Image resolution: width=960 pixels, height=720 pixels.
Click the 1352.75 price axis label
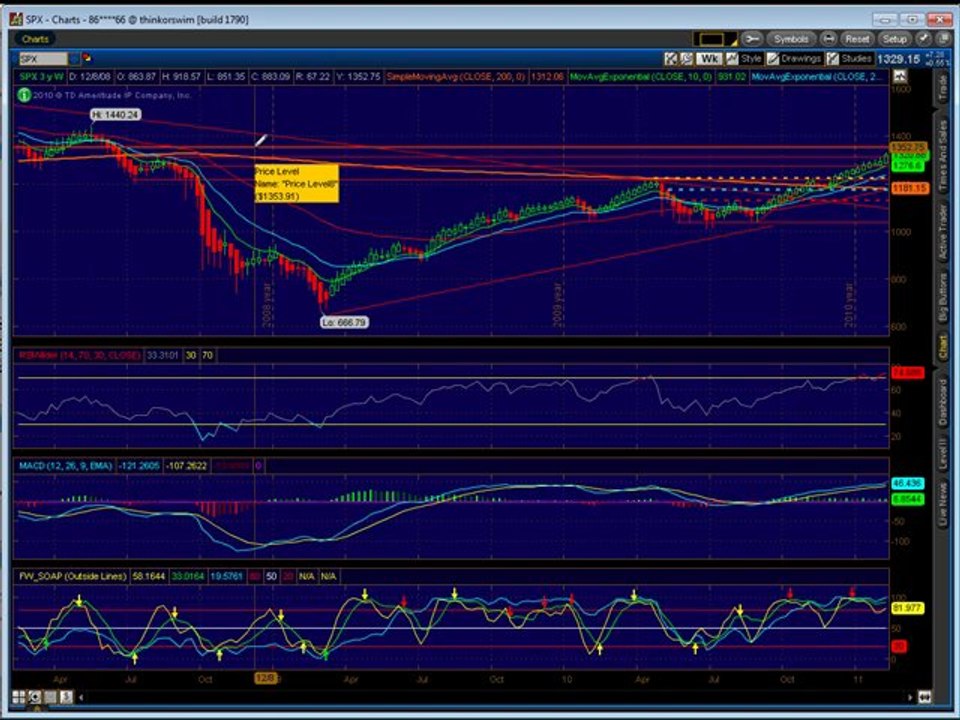coord(908,148)
